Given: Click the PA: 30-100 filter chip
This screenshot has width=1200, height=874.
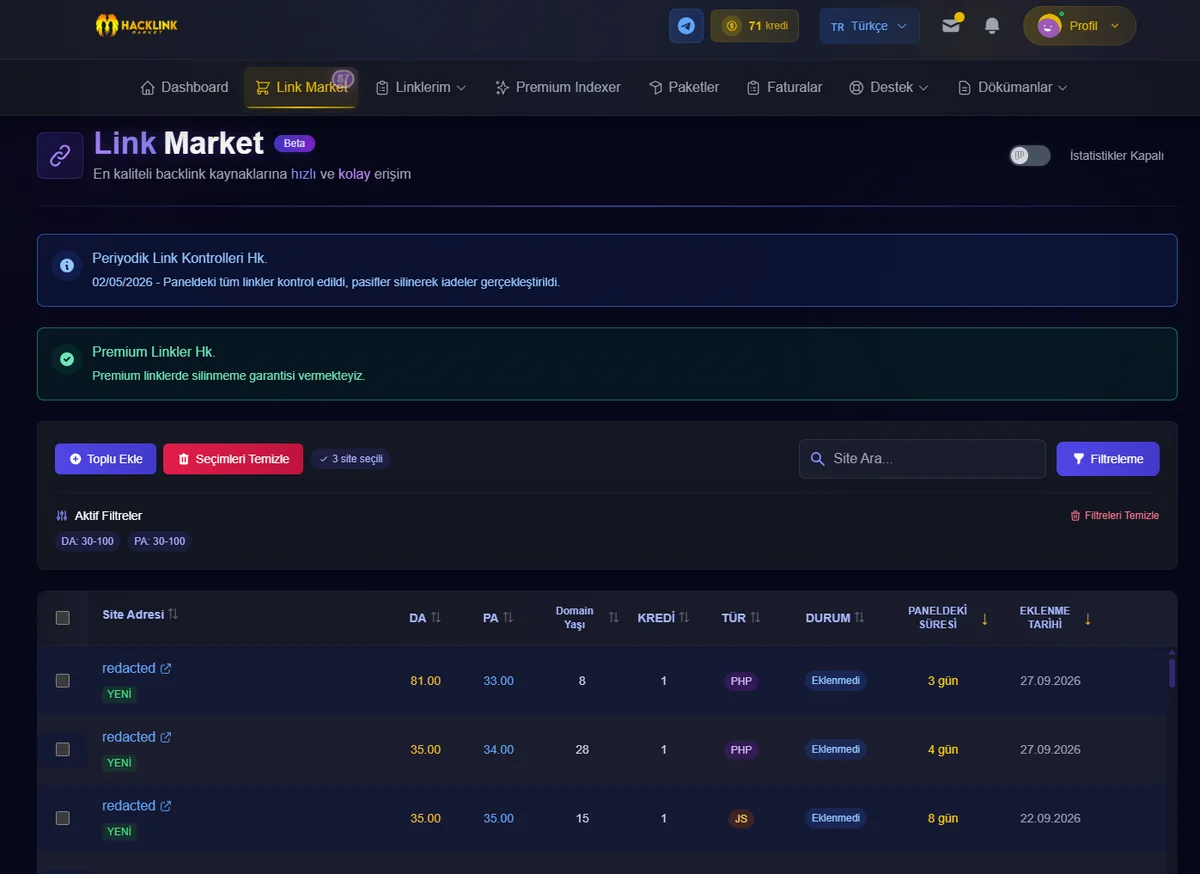Looking at the screenshot, I should coord(160,541).
